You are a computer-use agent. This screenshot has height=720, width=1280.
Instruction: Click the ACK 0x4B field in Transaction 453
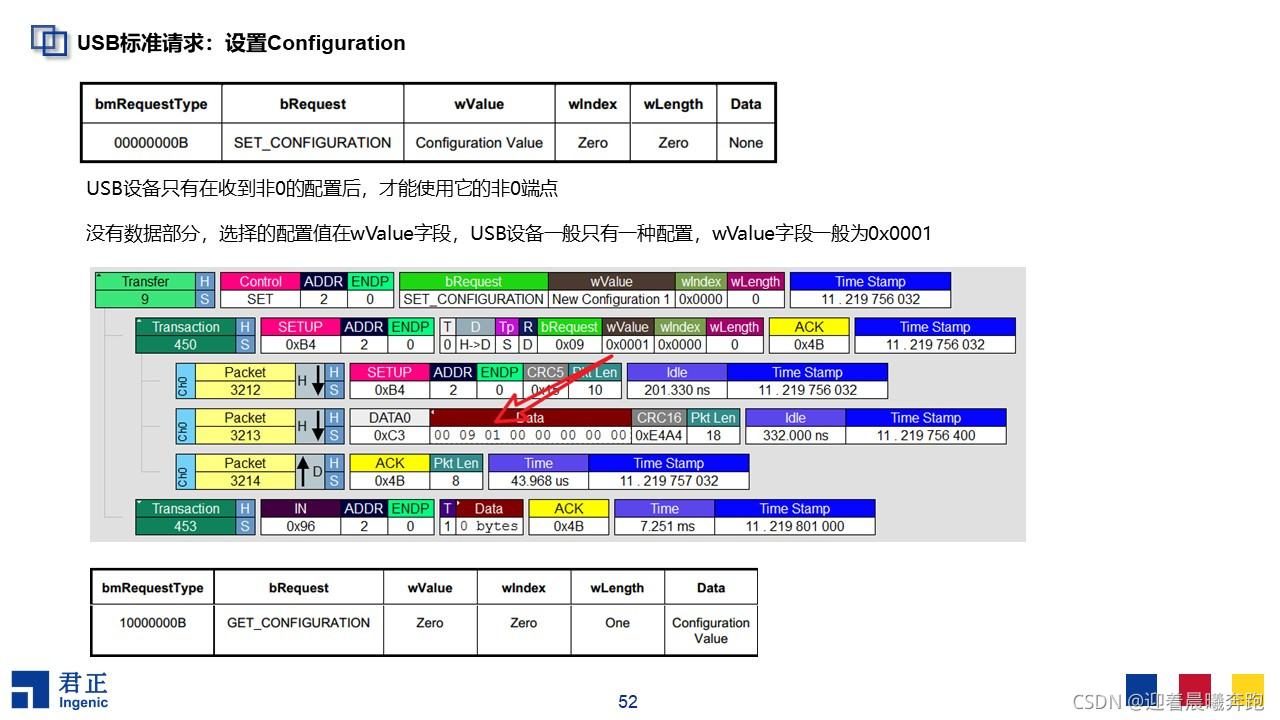(568, 517)
